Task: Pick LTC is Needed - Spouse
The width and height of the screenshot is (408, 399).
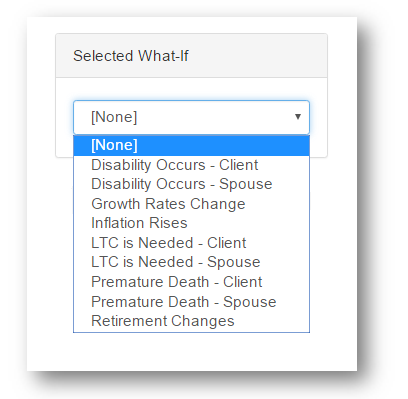Action: click(191, 262)
